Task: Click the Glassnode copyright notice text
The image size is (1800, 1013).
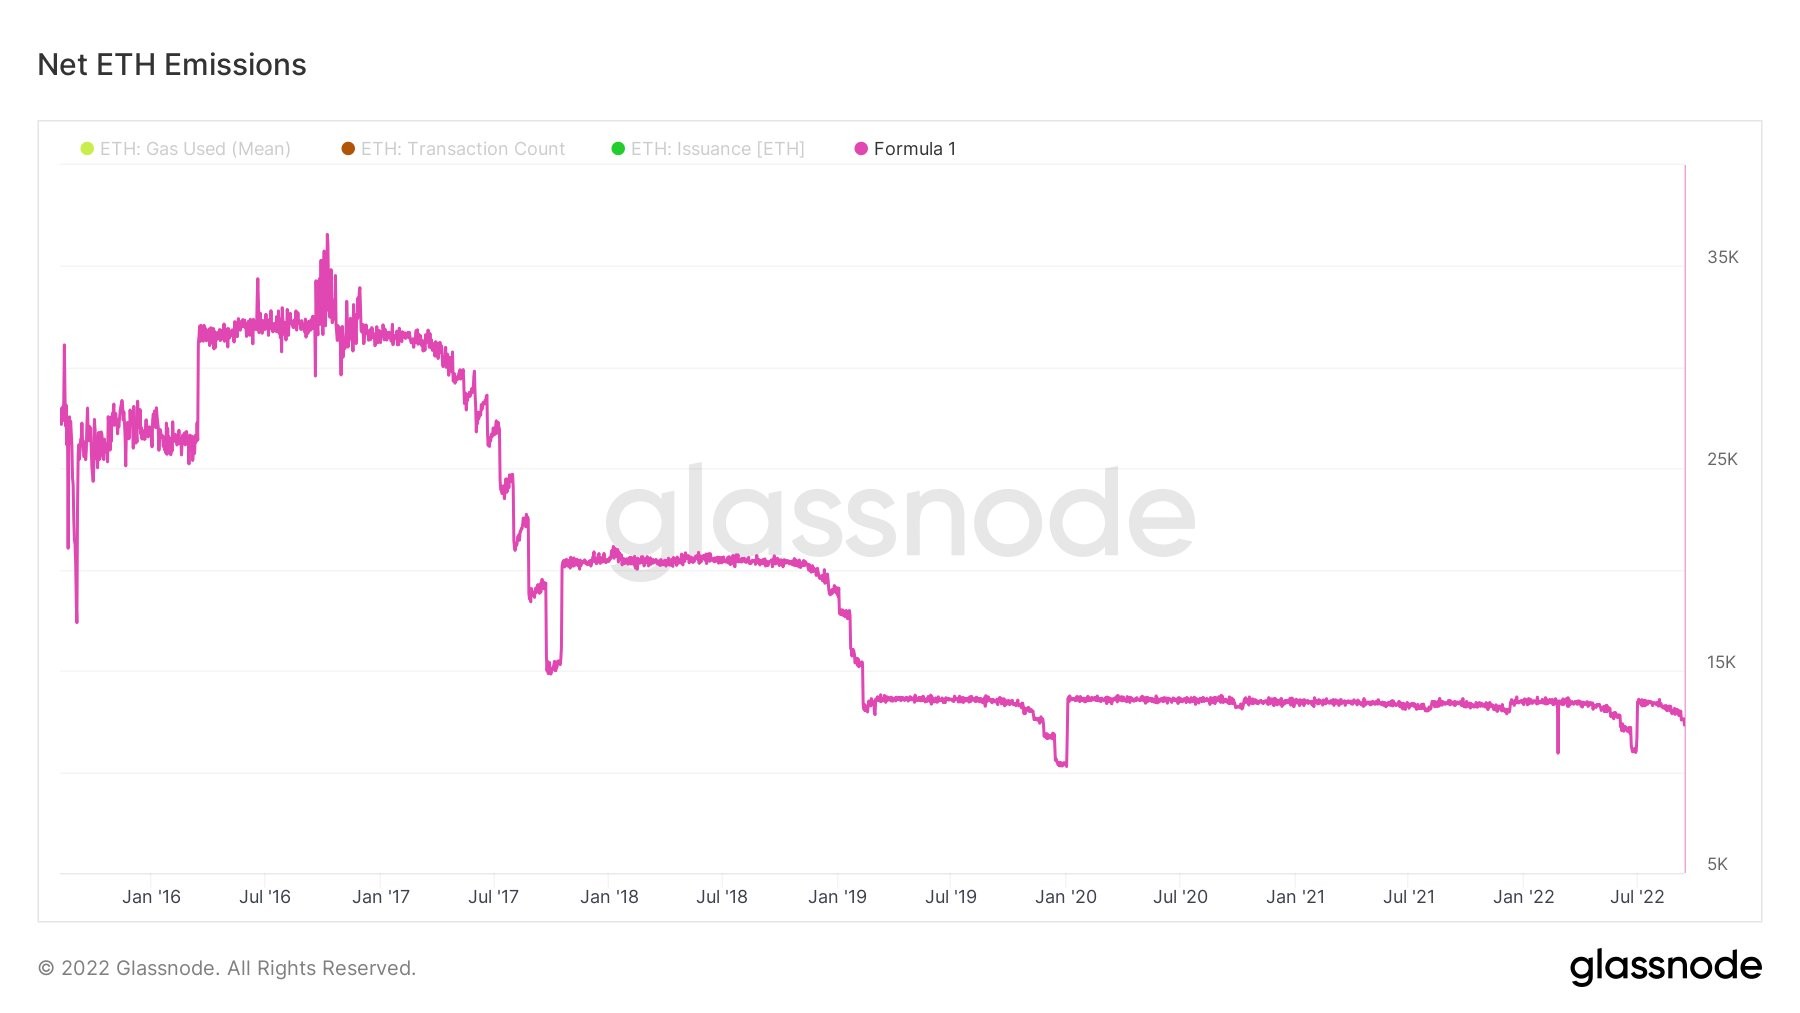Action: point(227,968)
